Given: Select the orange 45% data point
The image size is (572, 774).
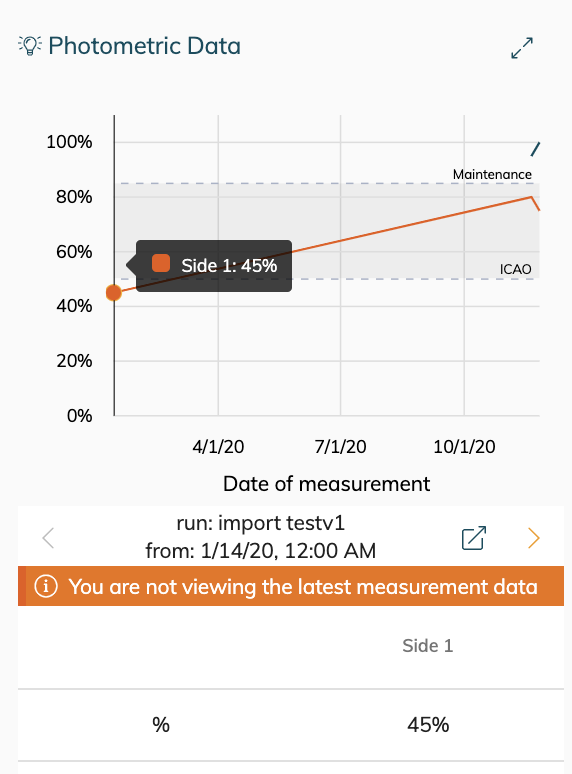Looking at the screenshot, I should click(114, 293).
